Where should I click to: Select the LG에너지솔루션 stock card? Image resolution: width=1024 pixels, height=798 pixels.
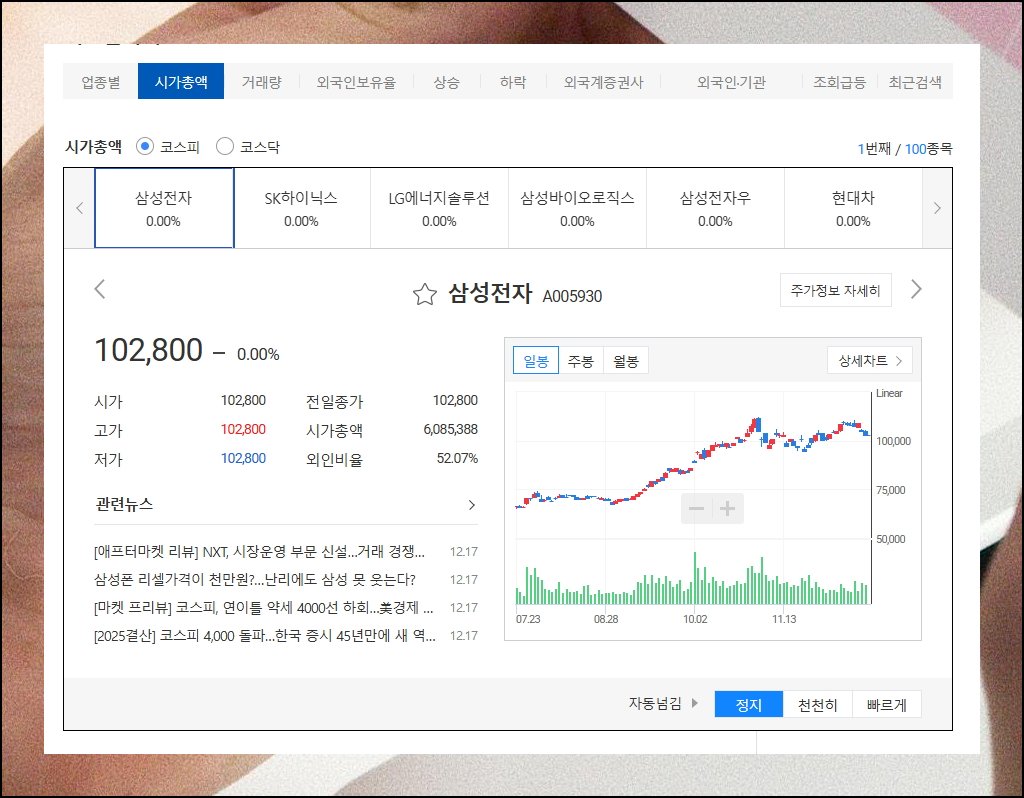pyautogui.click(x=440, y=208)
